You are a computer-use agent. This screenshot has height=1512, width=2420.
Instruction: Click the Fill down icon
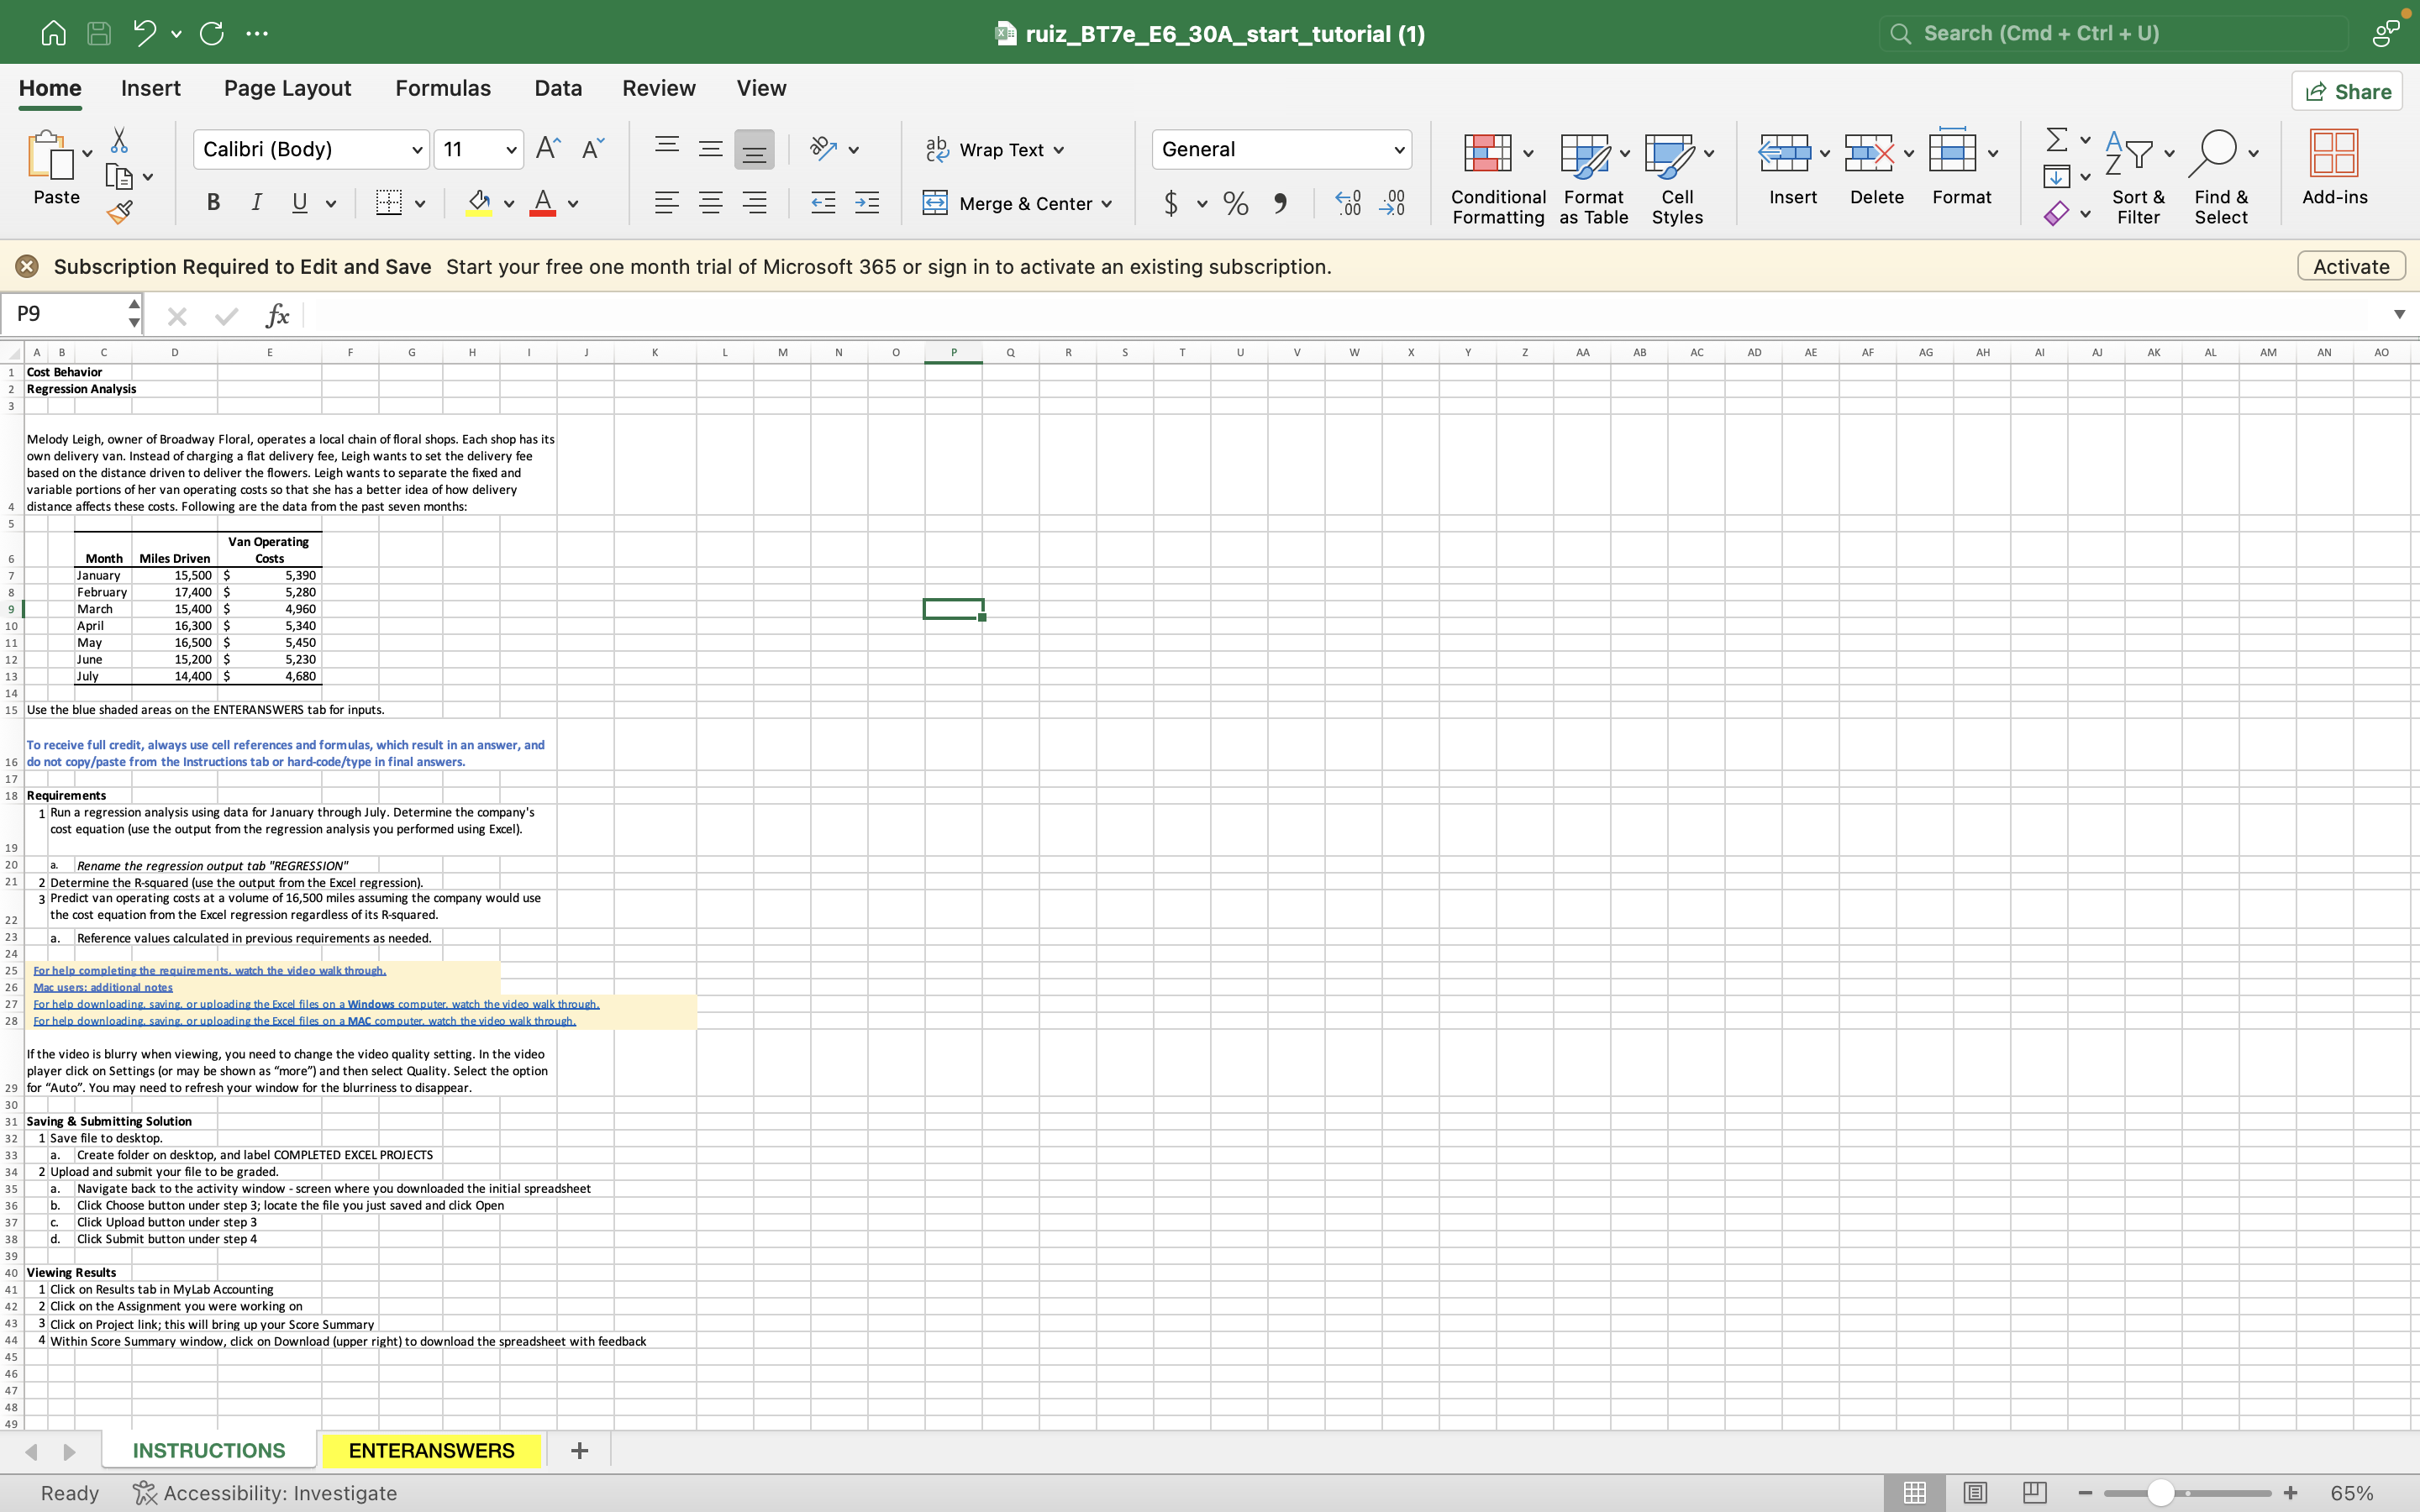click(2056, 177)
